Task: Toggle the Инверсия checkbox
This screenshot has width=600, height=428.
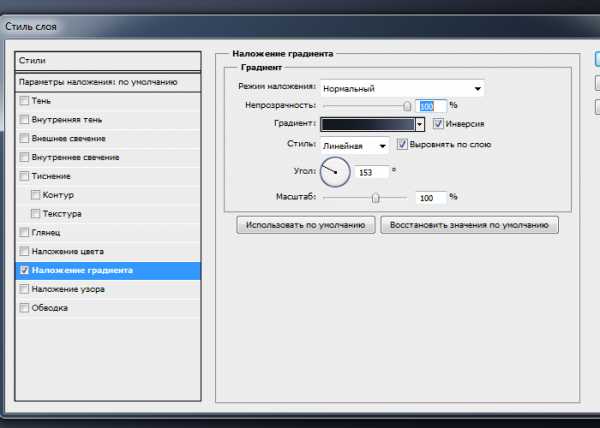Action: 438,124
